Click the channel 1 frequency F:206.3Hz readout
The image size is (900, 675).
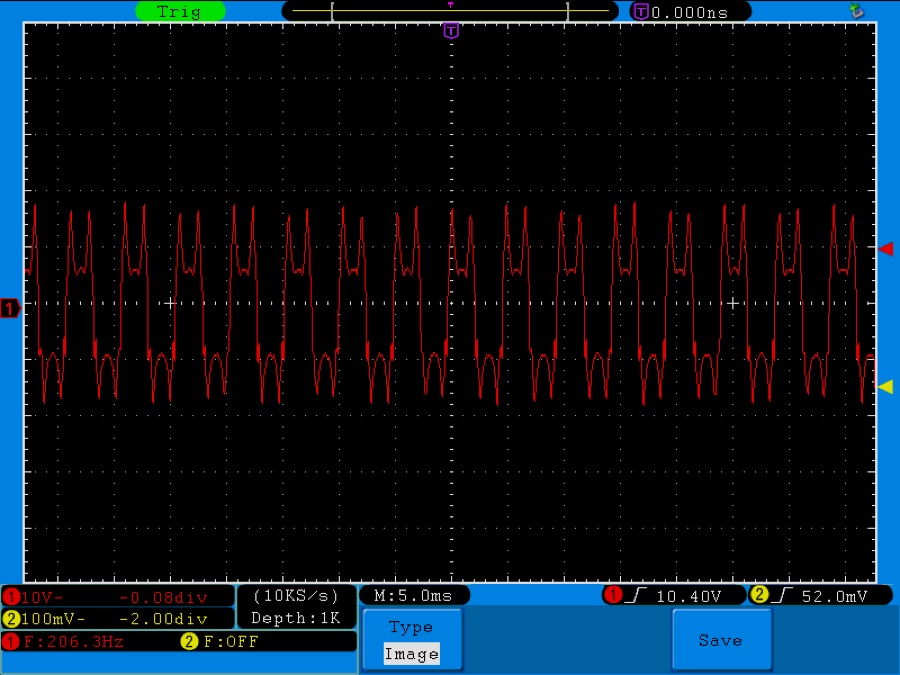tap(73, 642)
